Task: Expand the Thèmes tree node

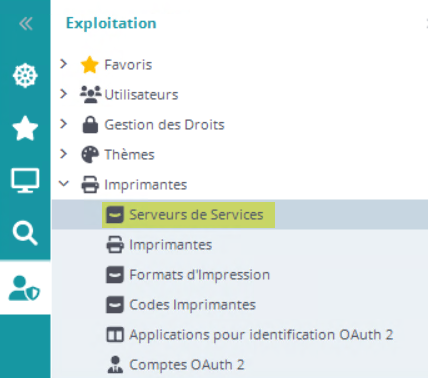Action: [63, 154]
